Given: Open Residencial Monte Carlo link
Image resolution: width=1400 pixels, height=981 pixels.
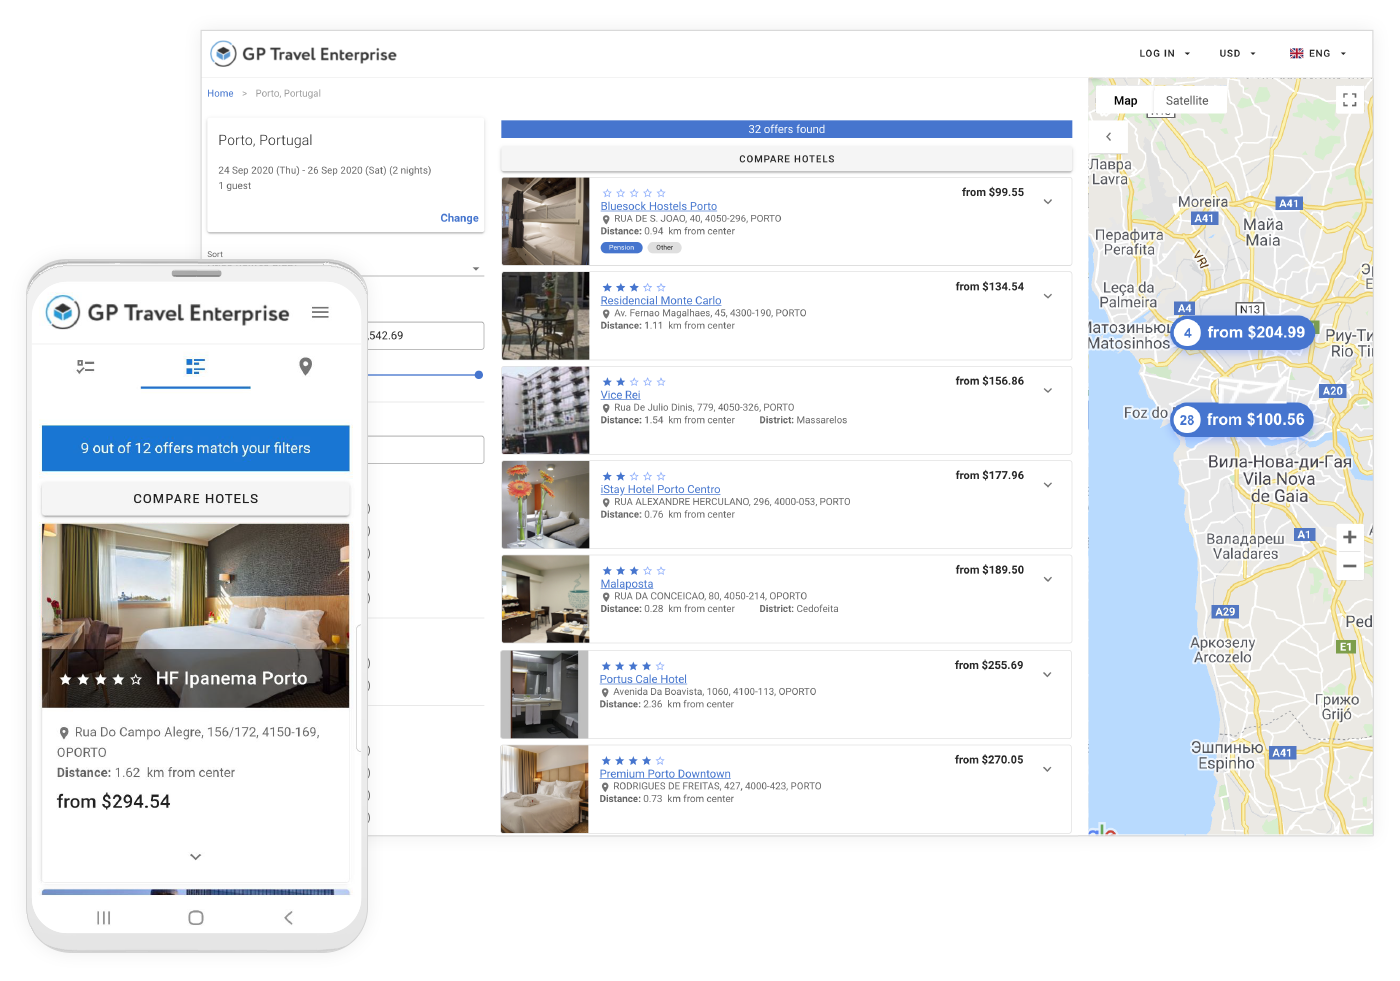Looking at the screenshot, I should tap(660, 301).
